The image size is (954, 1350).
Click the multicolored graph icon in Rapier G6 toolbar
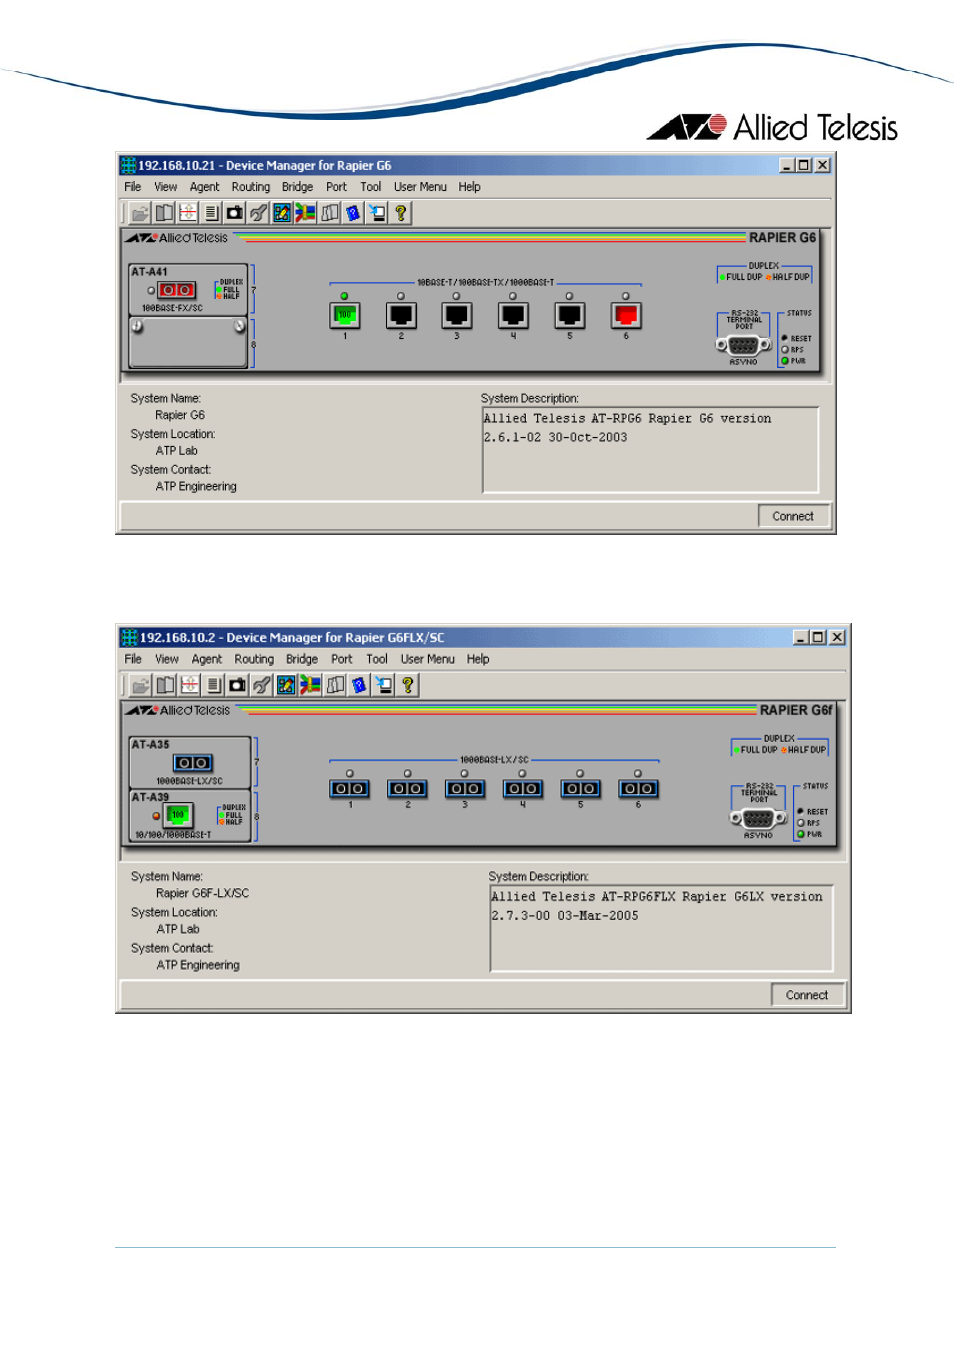(305, 213)
